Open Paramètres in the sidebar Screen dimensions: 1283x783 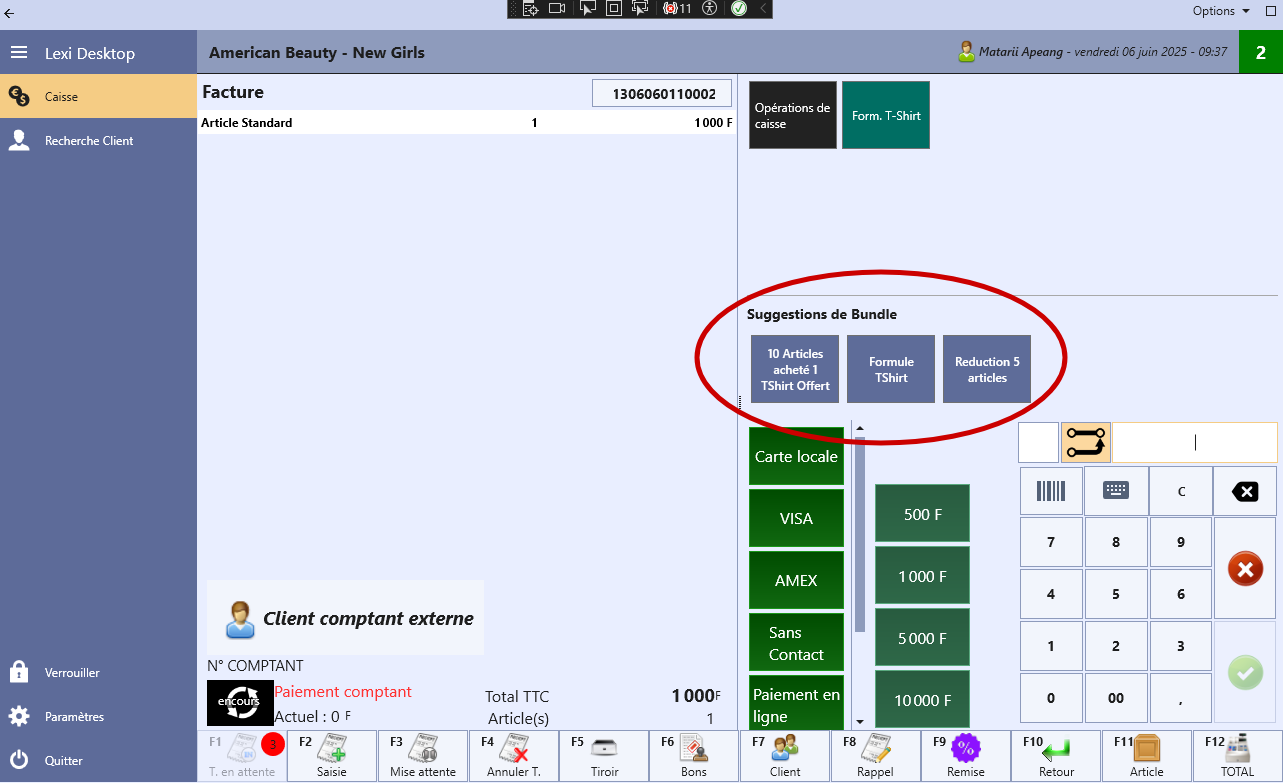(x=74, y=717)
